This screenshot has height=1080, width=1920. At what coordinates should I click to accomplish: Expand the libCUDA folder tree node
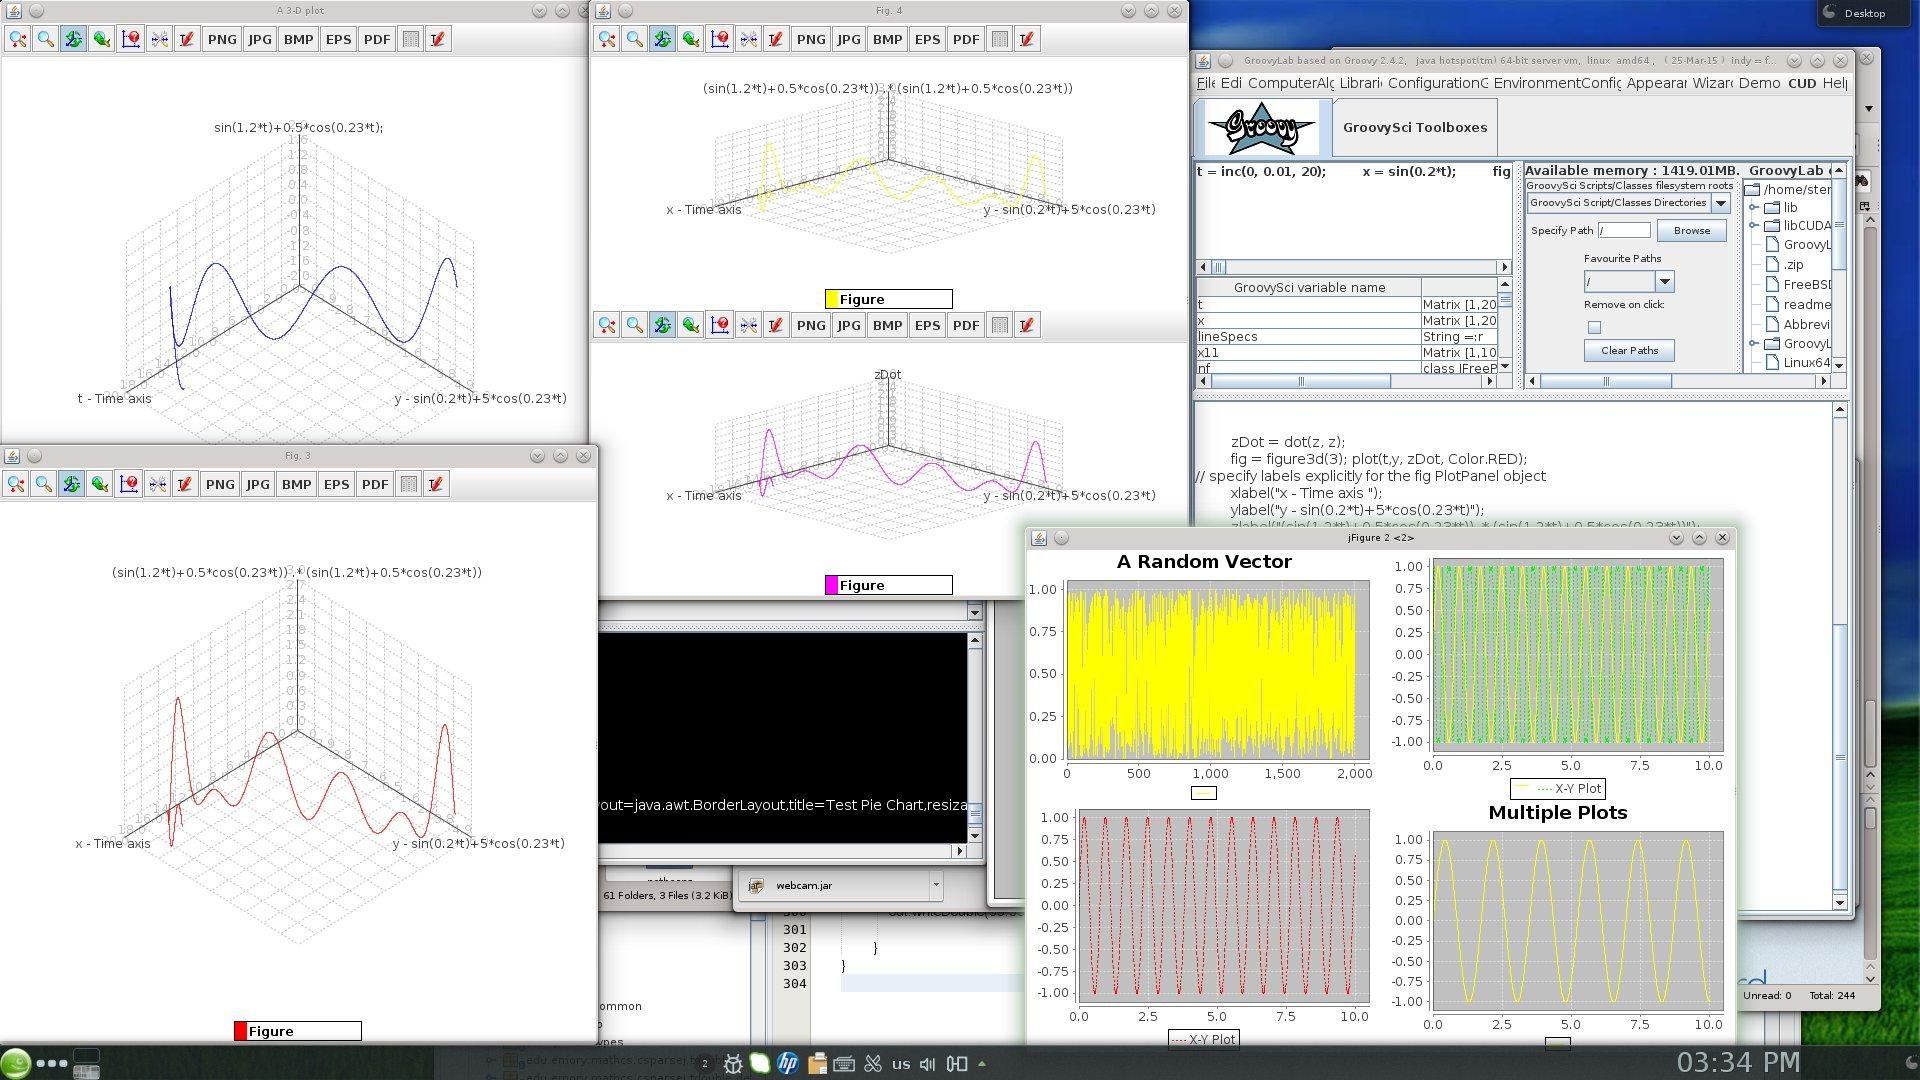(1754, 226)
